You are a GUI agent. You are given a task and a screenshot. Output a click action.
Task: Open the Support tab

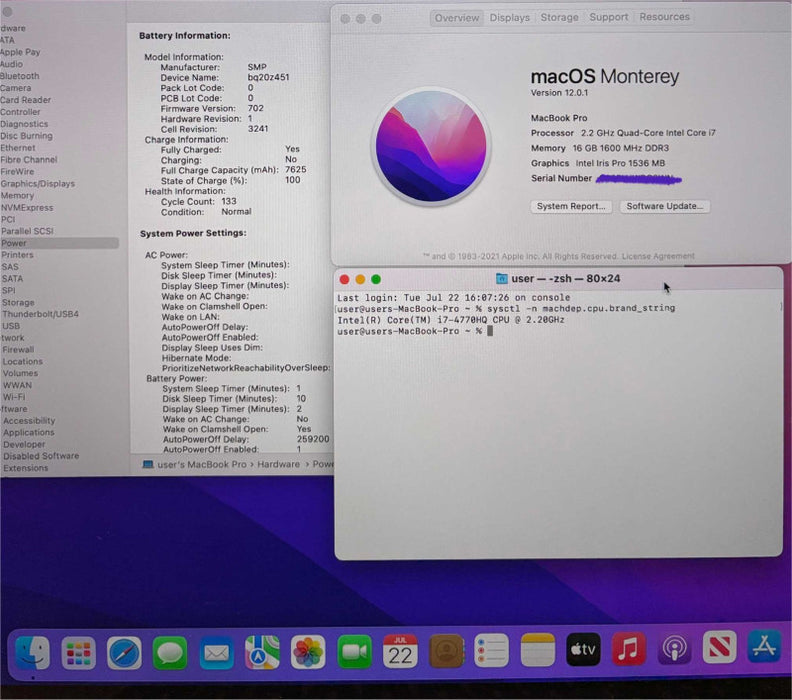tap(608, 17)
